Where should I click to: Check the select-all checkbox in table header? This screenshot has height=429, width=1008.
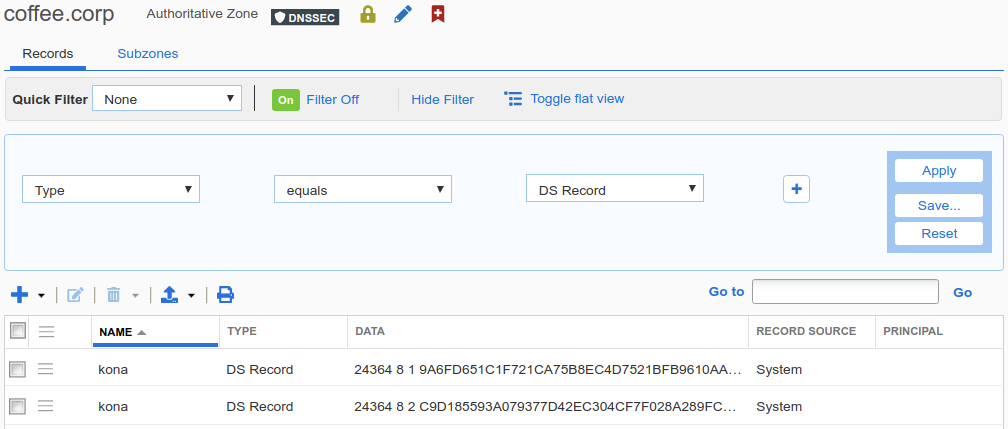(17, 331)
